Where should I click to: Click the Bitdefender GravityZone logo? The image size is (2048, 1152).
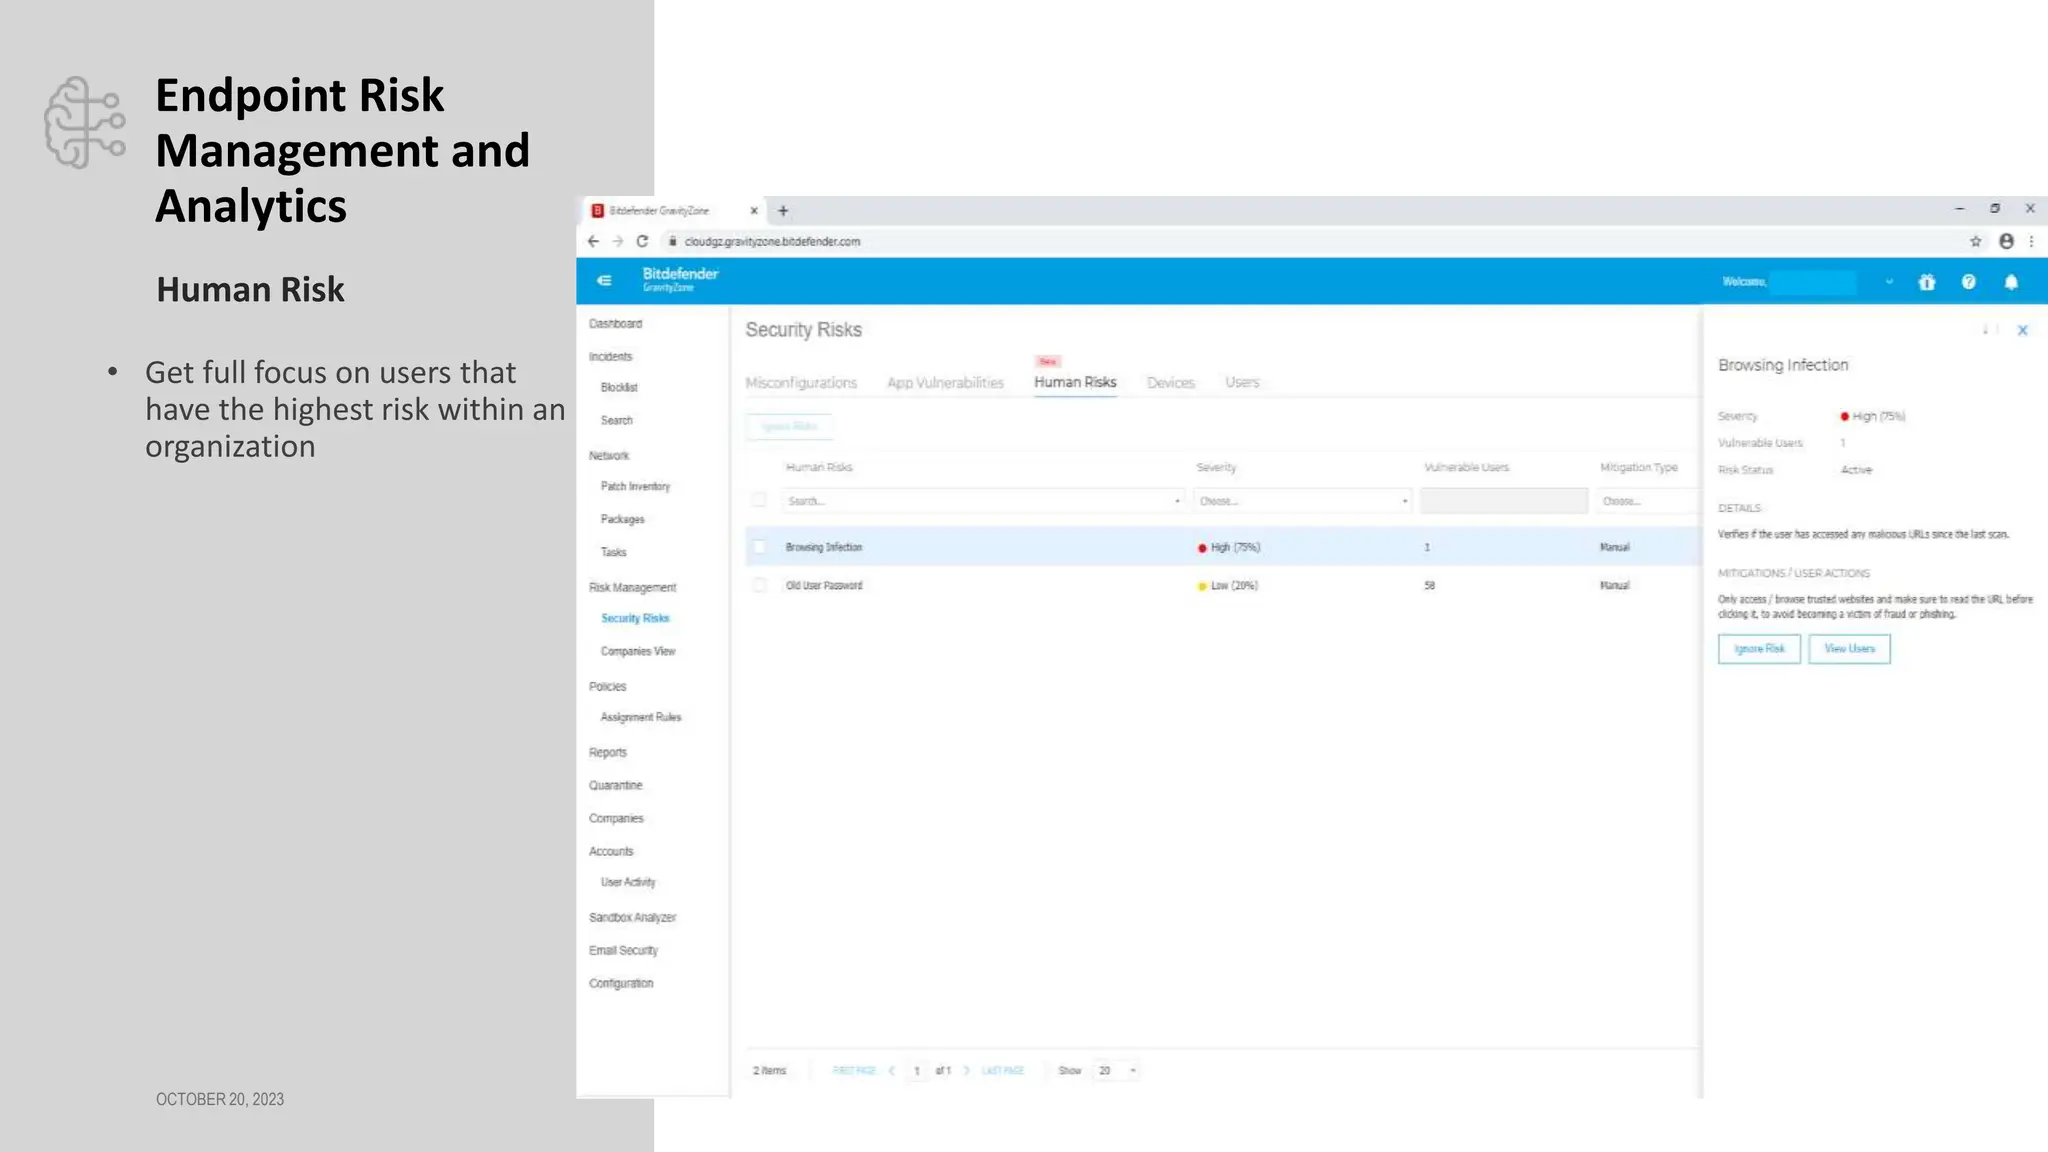pos(680,279)
